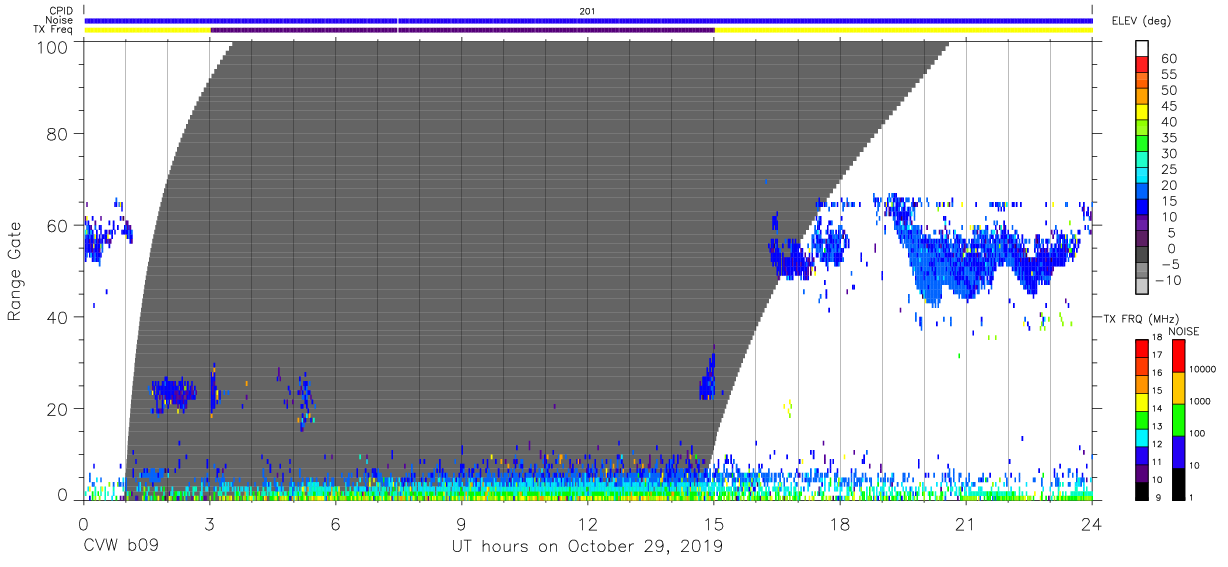Click the '25' label on the ELEV scale
Screen dimensions: 1228x567
(1169, 170)
